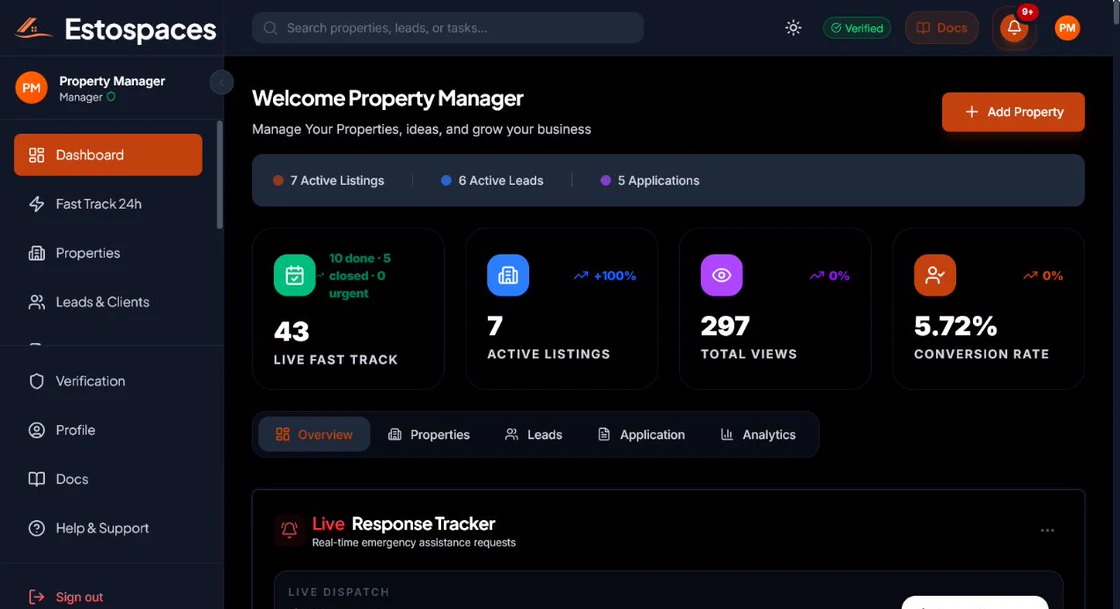Click the search magnifier icon
Screen dimensions: 1120x609
270,28
